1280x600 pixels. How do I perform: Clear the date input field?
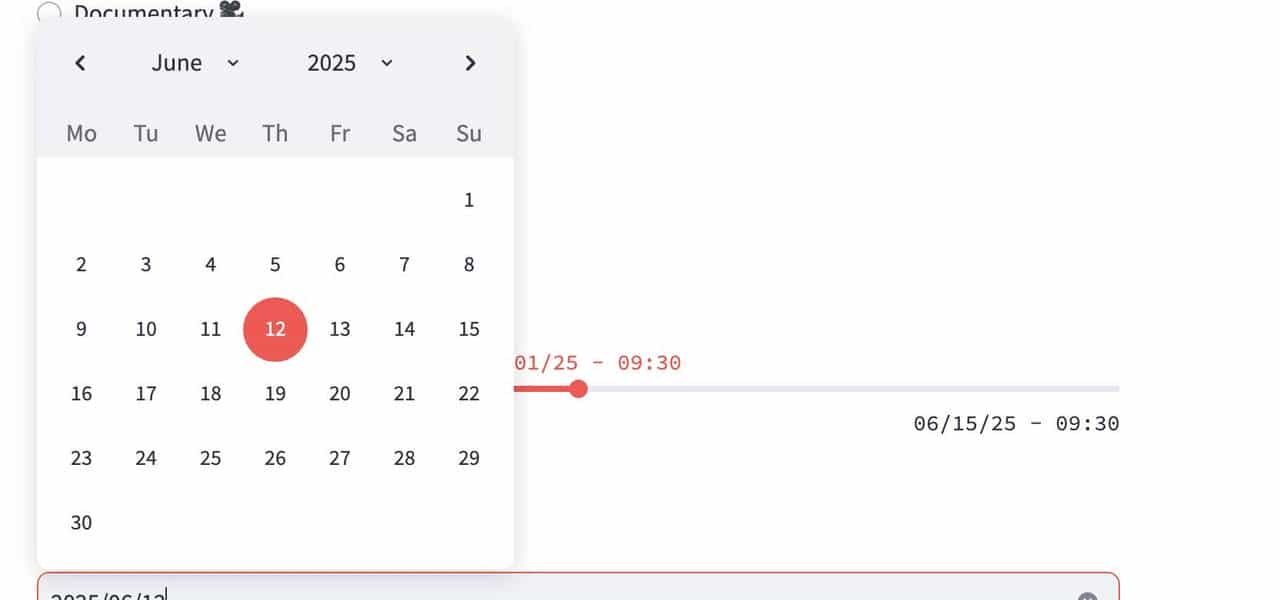point(1088,596)
